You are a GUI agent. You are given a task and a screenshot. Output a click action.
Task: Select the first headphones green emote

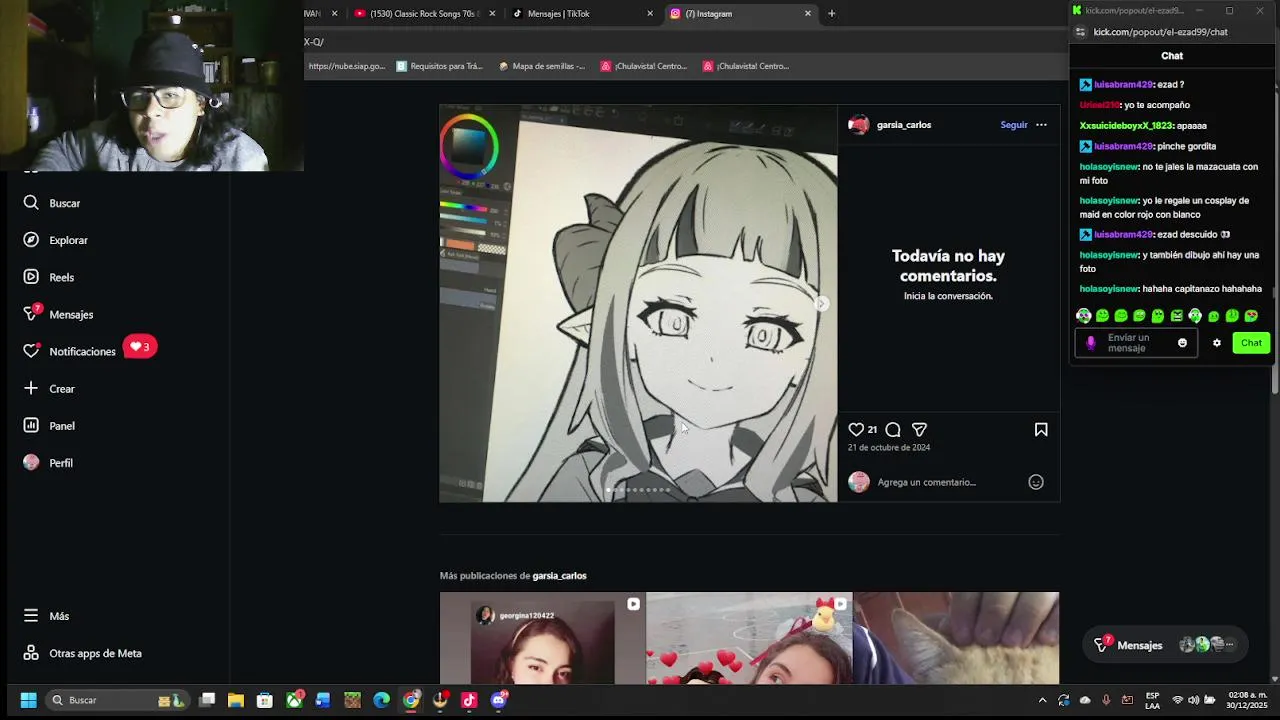tap(1083, 316)
